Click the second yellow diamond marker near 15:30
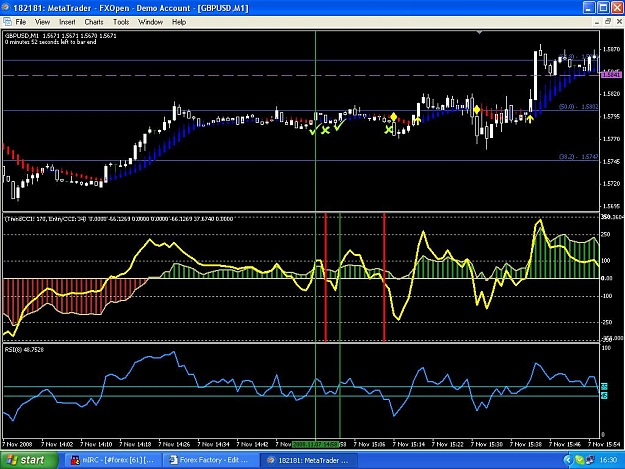The image size is (625, 469). (477, 110)
